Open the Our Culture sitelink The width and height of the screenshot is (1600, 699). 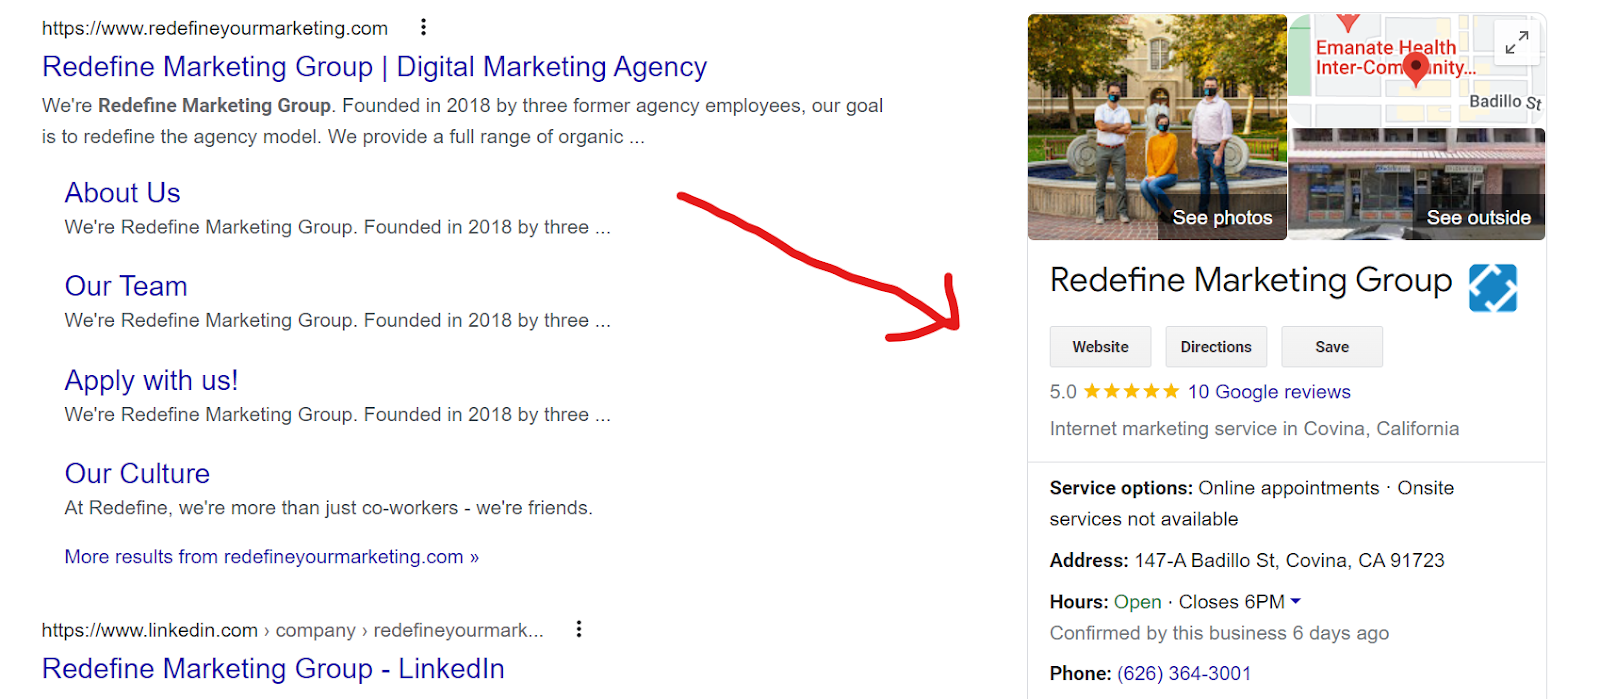click(x=137, y=474)
